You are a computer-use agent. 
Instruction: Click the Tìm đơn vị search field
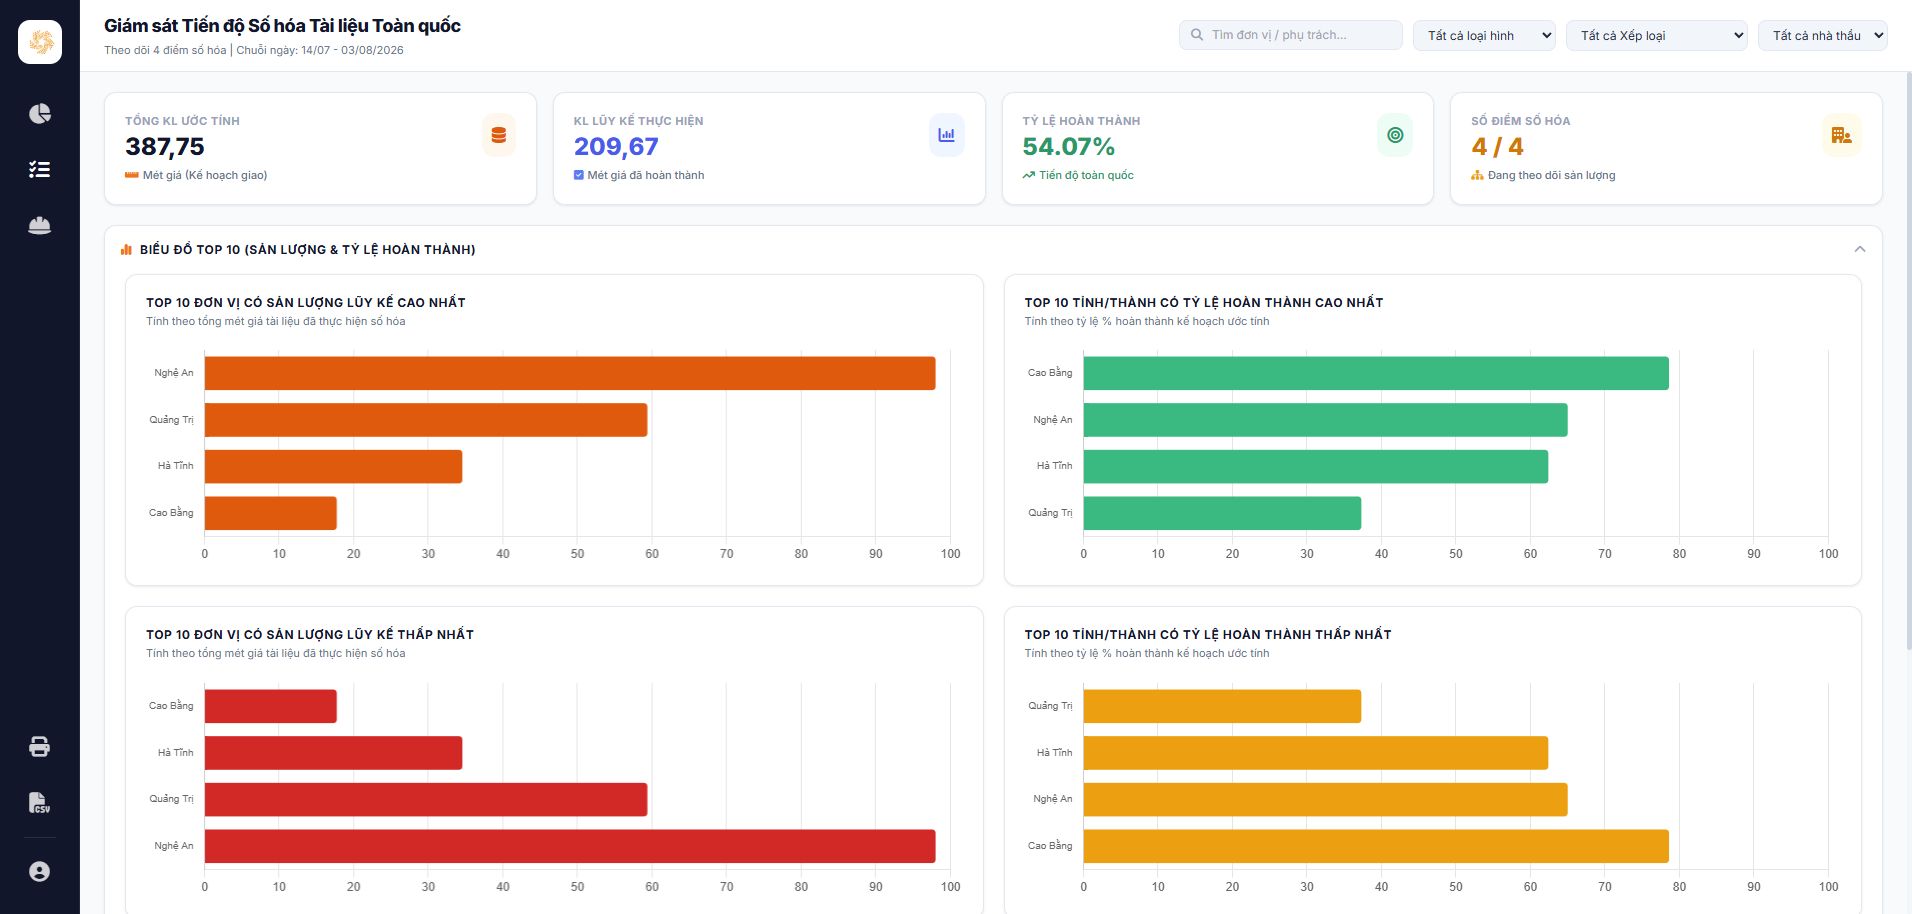coord(1291,35)
